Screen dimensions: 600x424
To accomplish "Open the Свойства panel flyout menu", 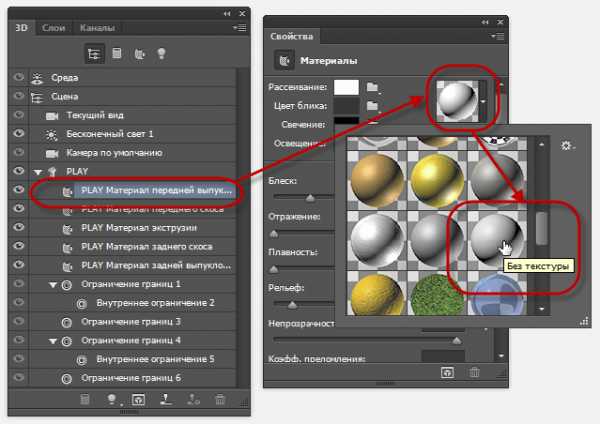I will (498, 36).
